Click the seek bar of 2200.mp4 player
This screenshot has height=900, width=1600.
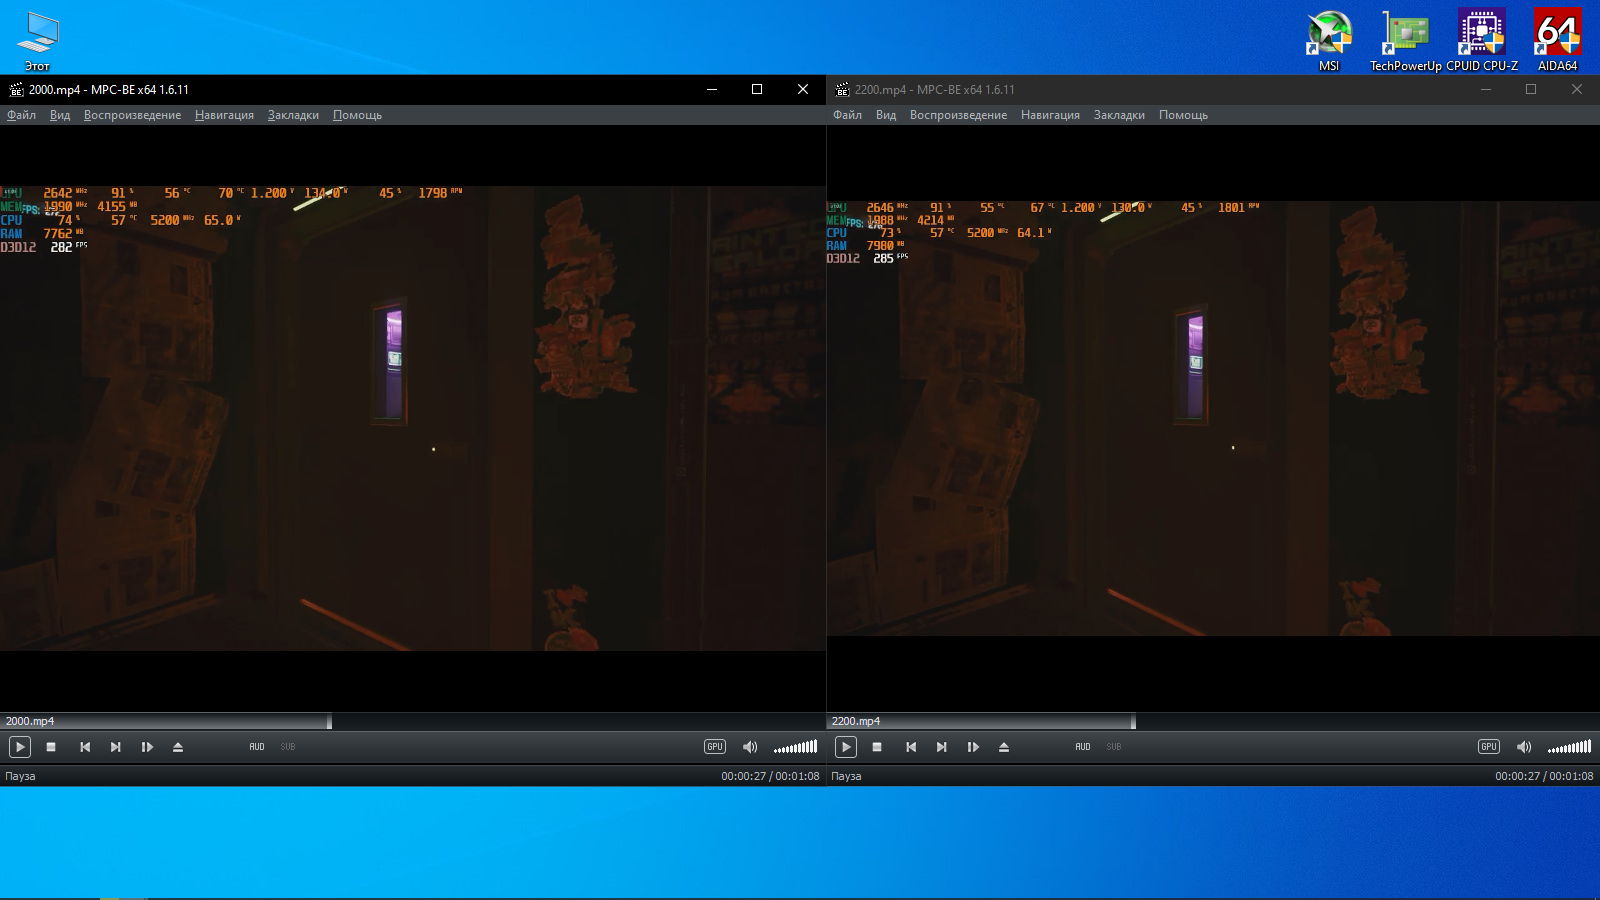1213,721
